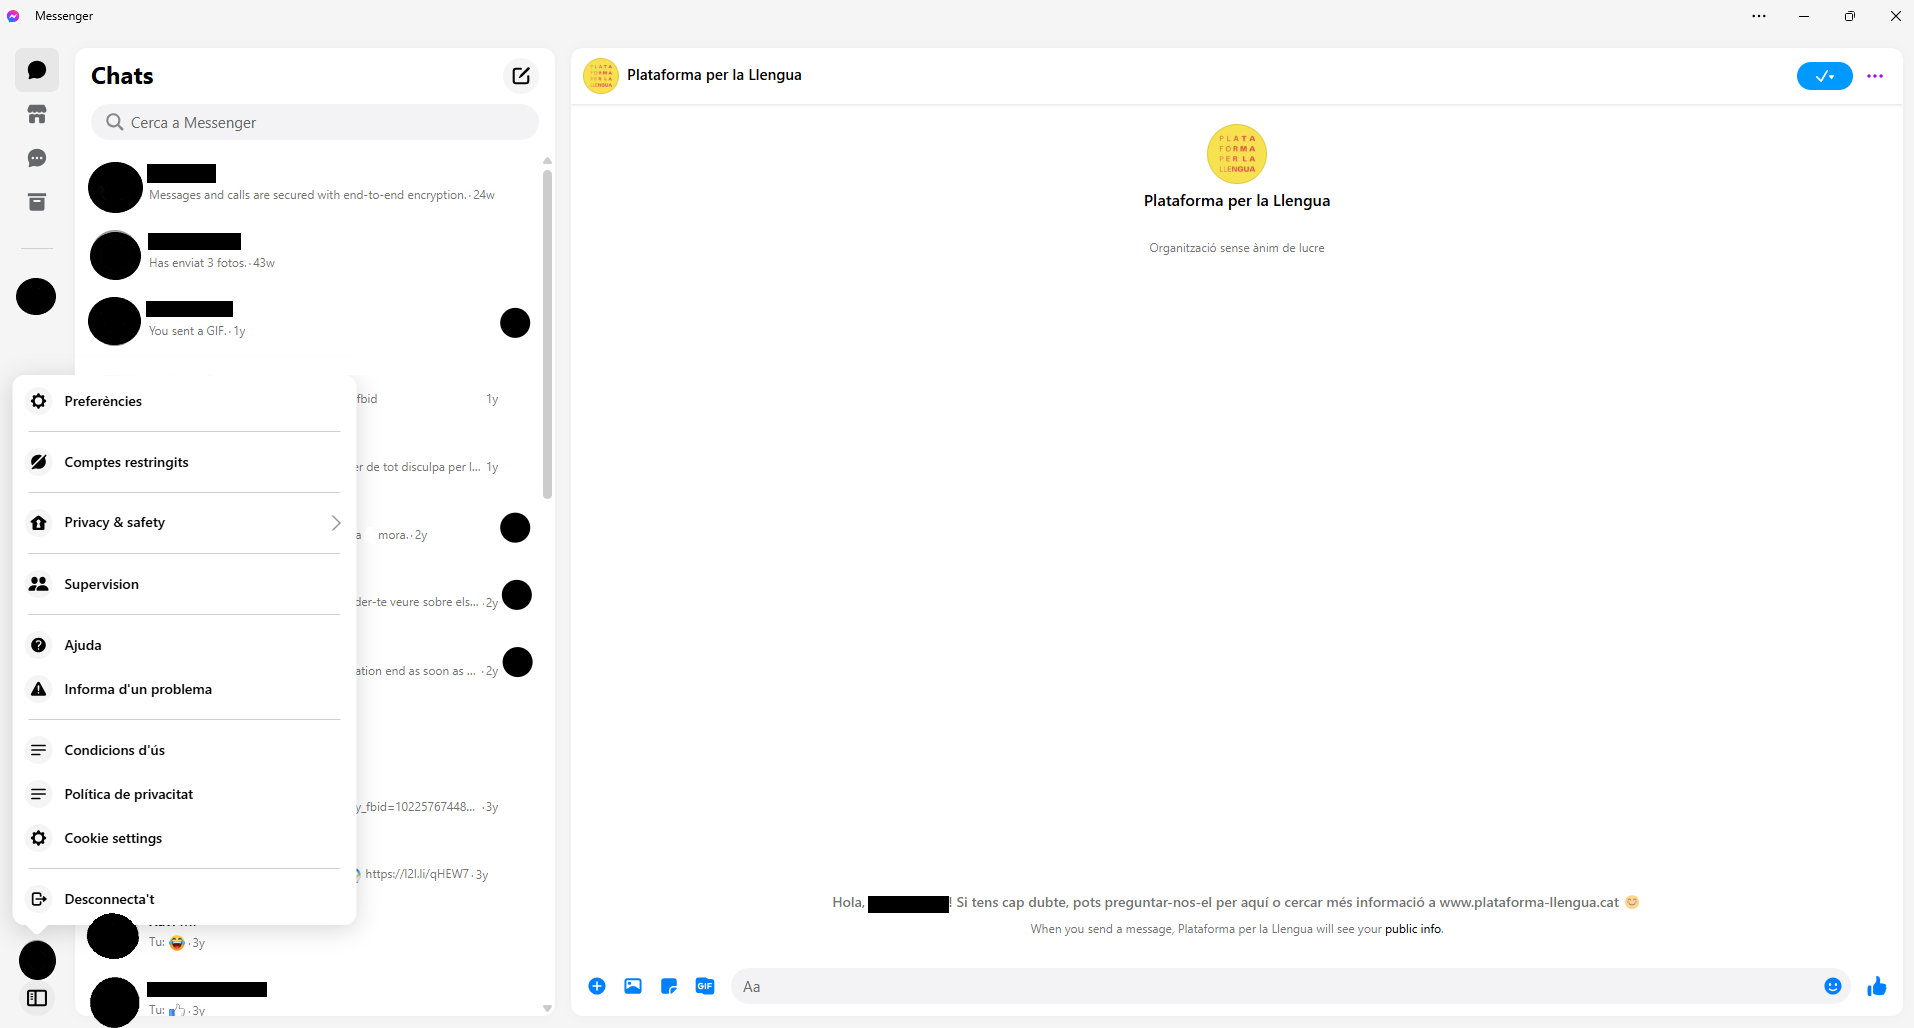
Task: Click the Preferències gear icon
Action: click(39, 401)
